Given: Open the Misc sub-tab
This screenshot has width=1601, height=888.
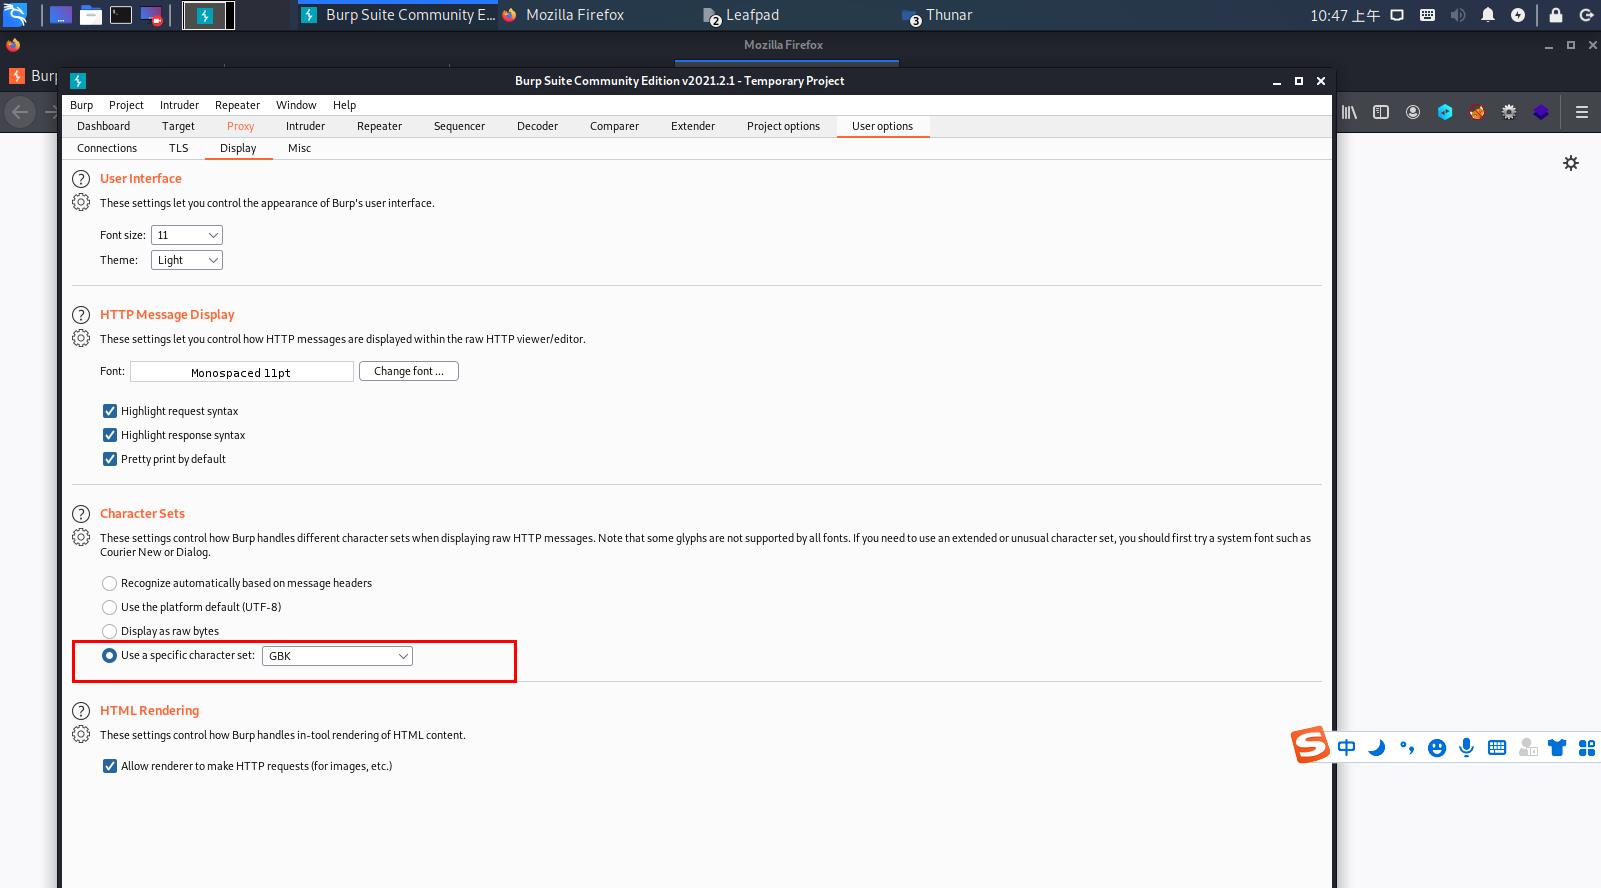Looking at the screenshot, I should (x=299, y=148).
